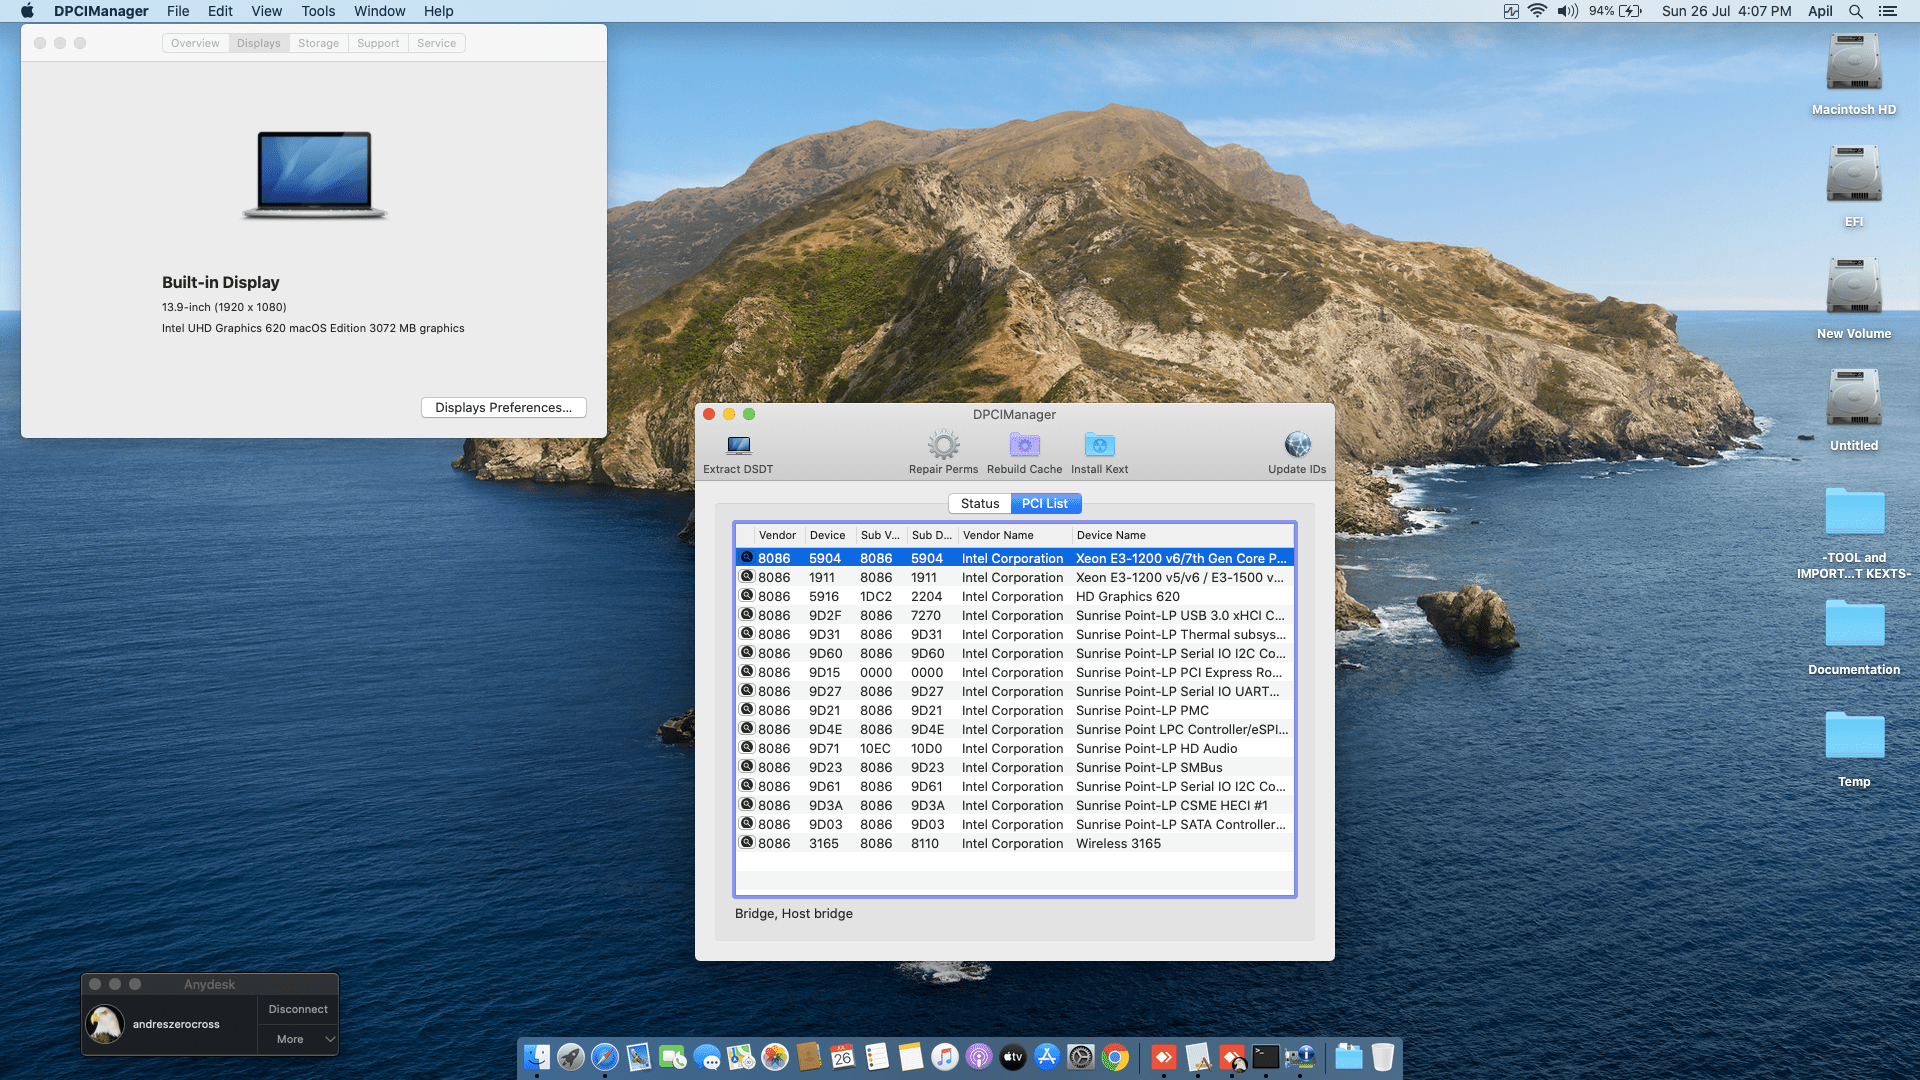Open the Apple menu
This screenshot has width=1920, height=1080.
(27, 11)
